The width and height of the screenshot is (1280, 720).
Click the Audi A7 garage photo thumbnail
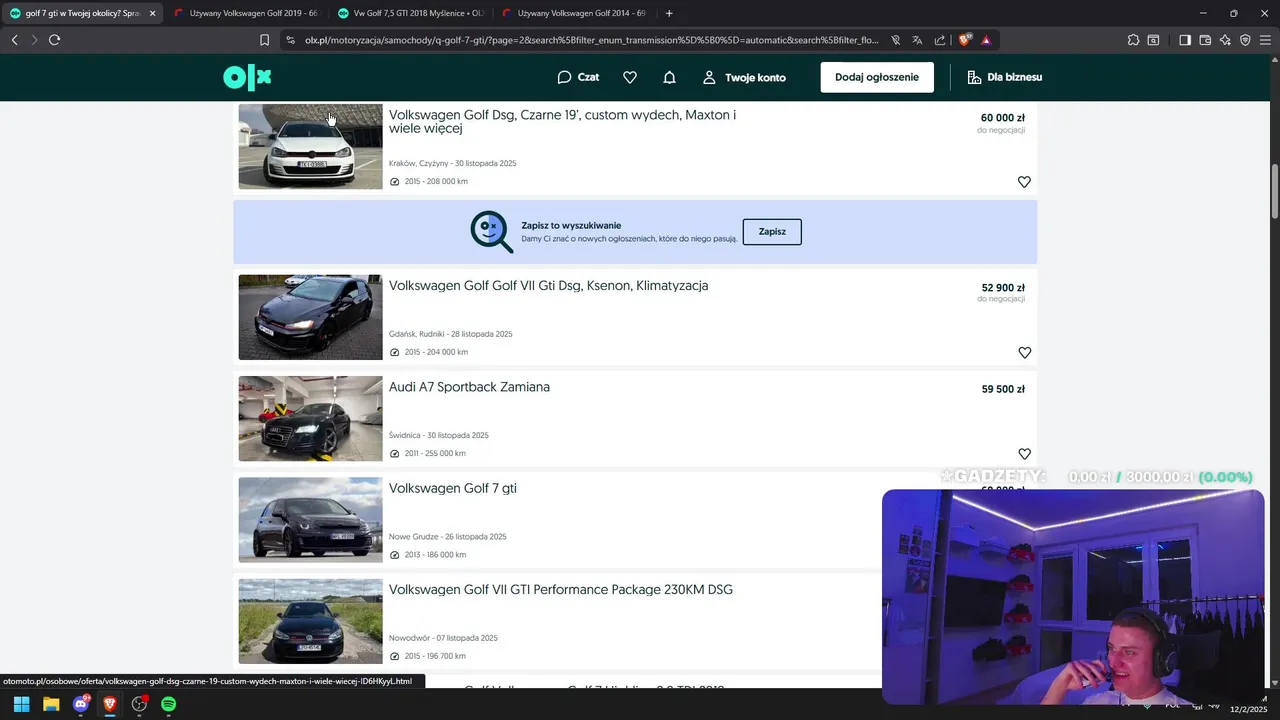[x=310, y=418]
